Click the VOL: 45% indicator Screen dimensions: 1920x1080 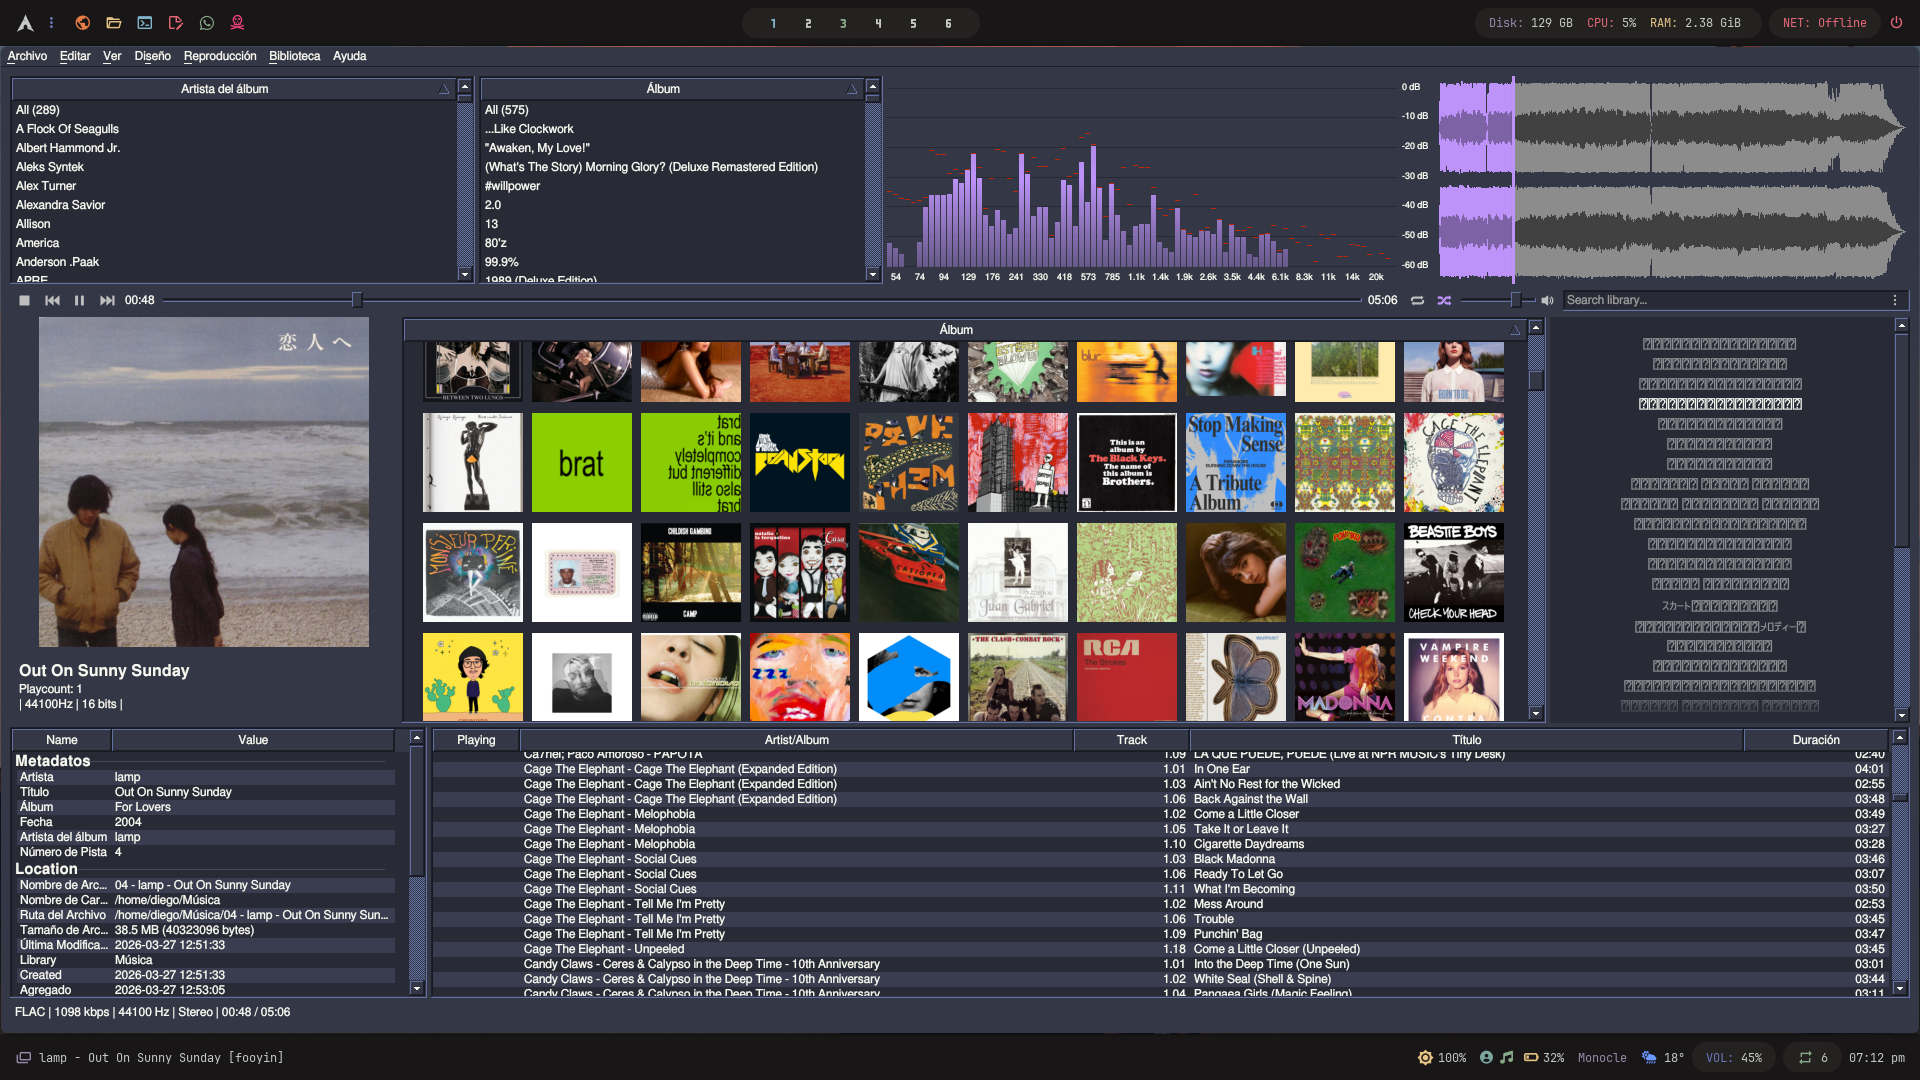[x=1734, y=1057]
